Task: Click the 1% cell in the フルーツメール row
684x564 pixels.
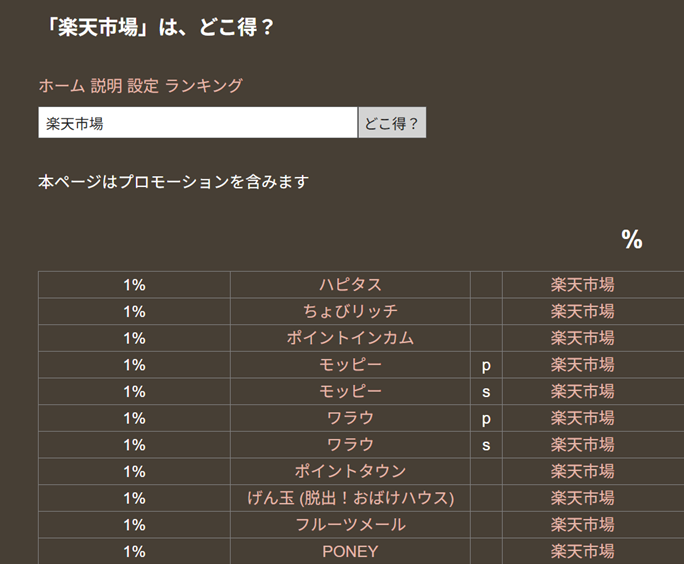Action: (134, 524)
